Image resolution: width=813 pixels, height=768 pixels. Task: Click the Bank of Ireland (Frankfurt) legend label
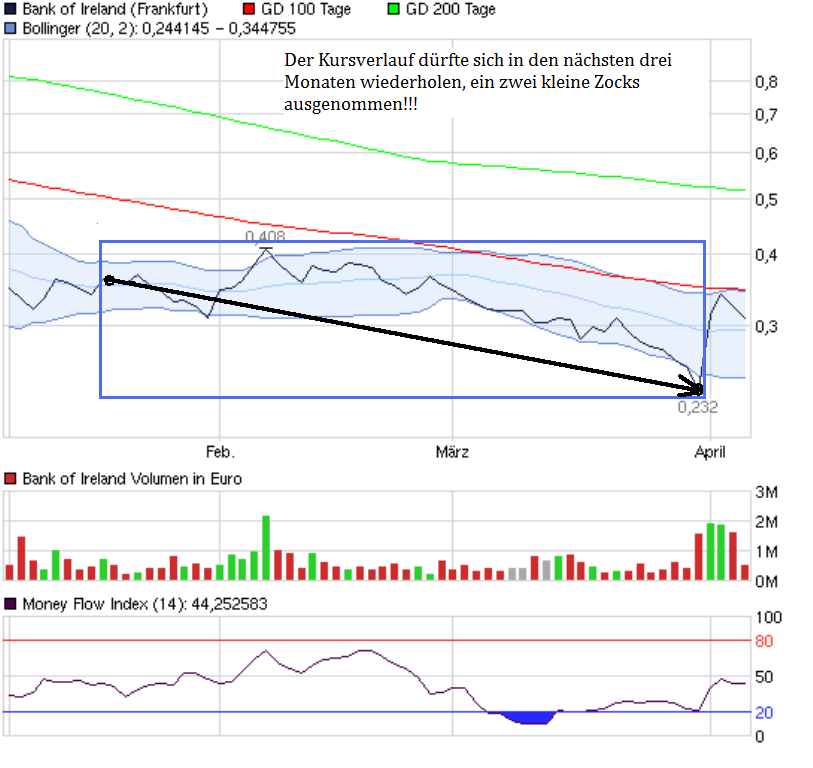[115, 9]
